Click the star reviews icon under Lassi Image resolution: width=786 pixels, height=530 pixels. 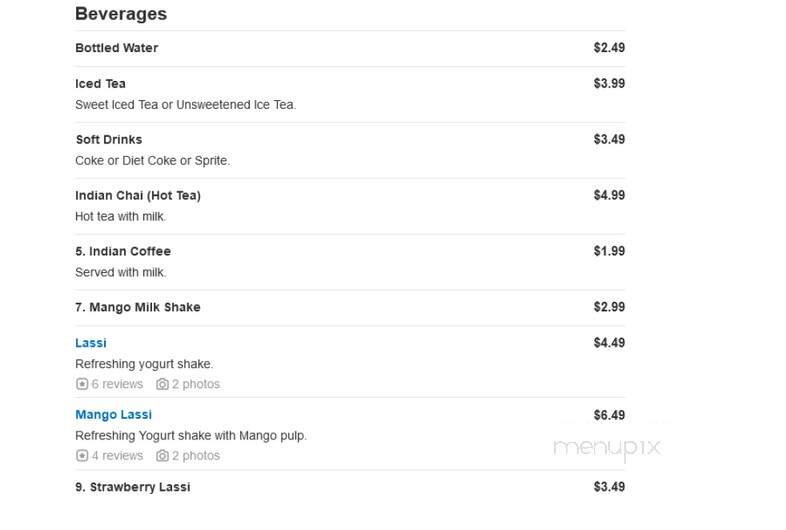coord(82,384)
